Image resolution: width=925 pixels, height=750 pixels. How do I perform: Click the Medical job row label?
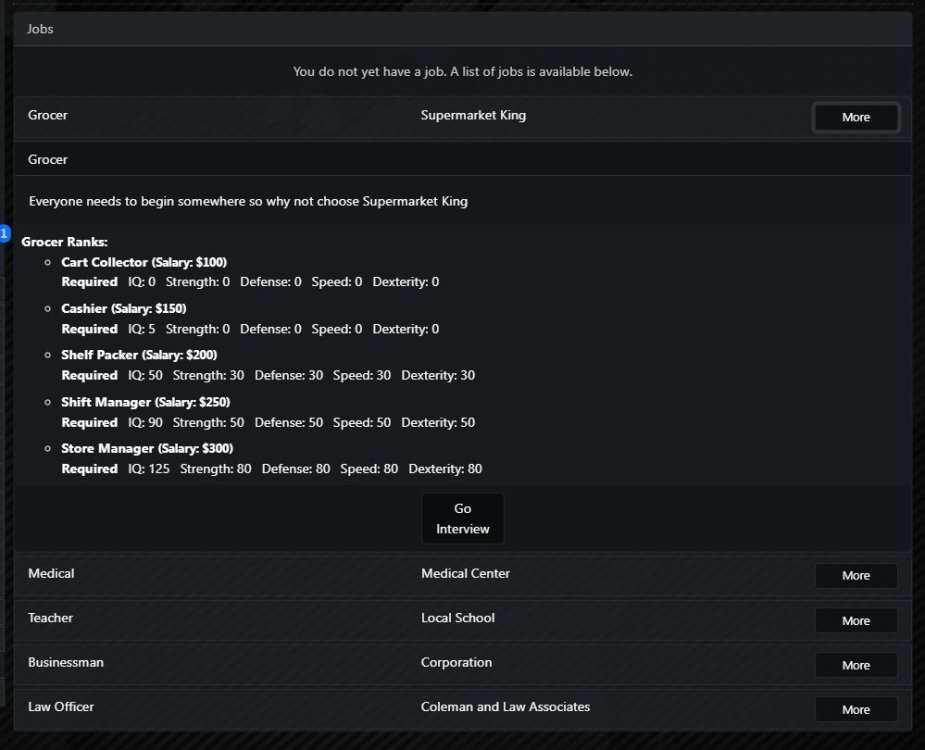(51, 574)
